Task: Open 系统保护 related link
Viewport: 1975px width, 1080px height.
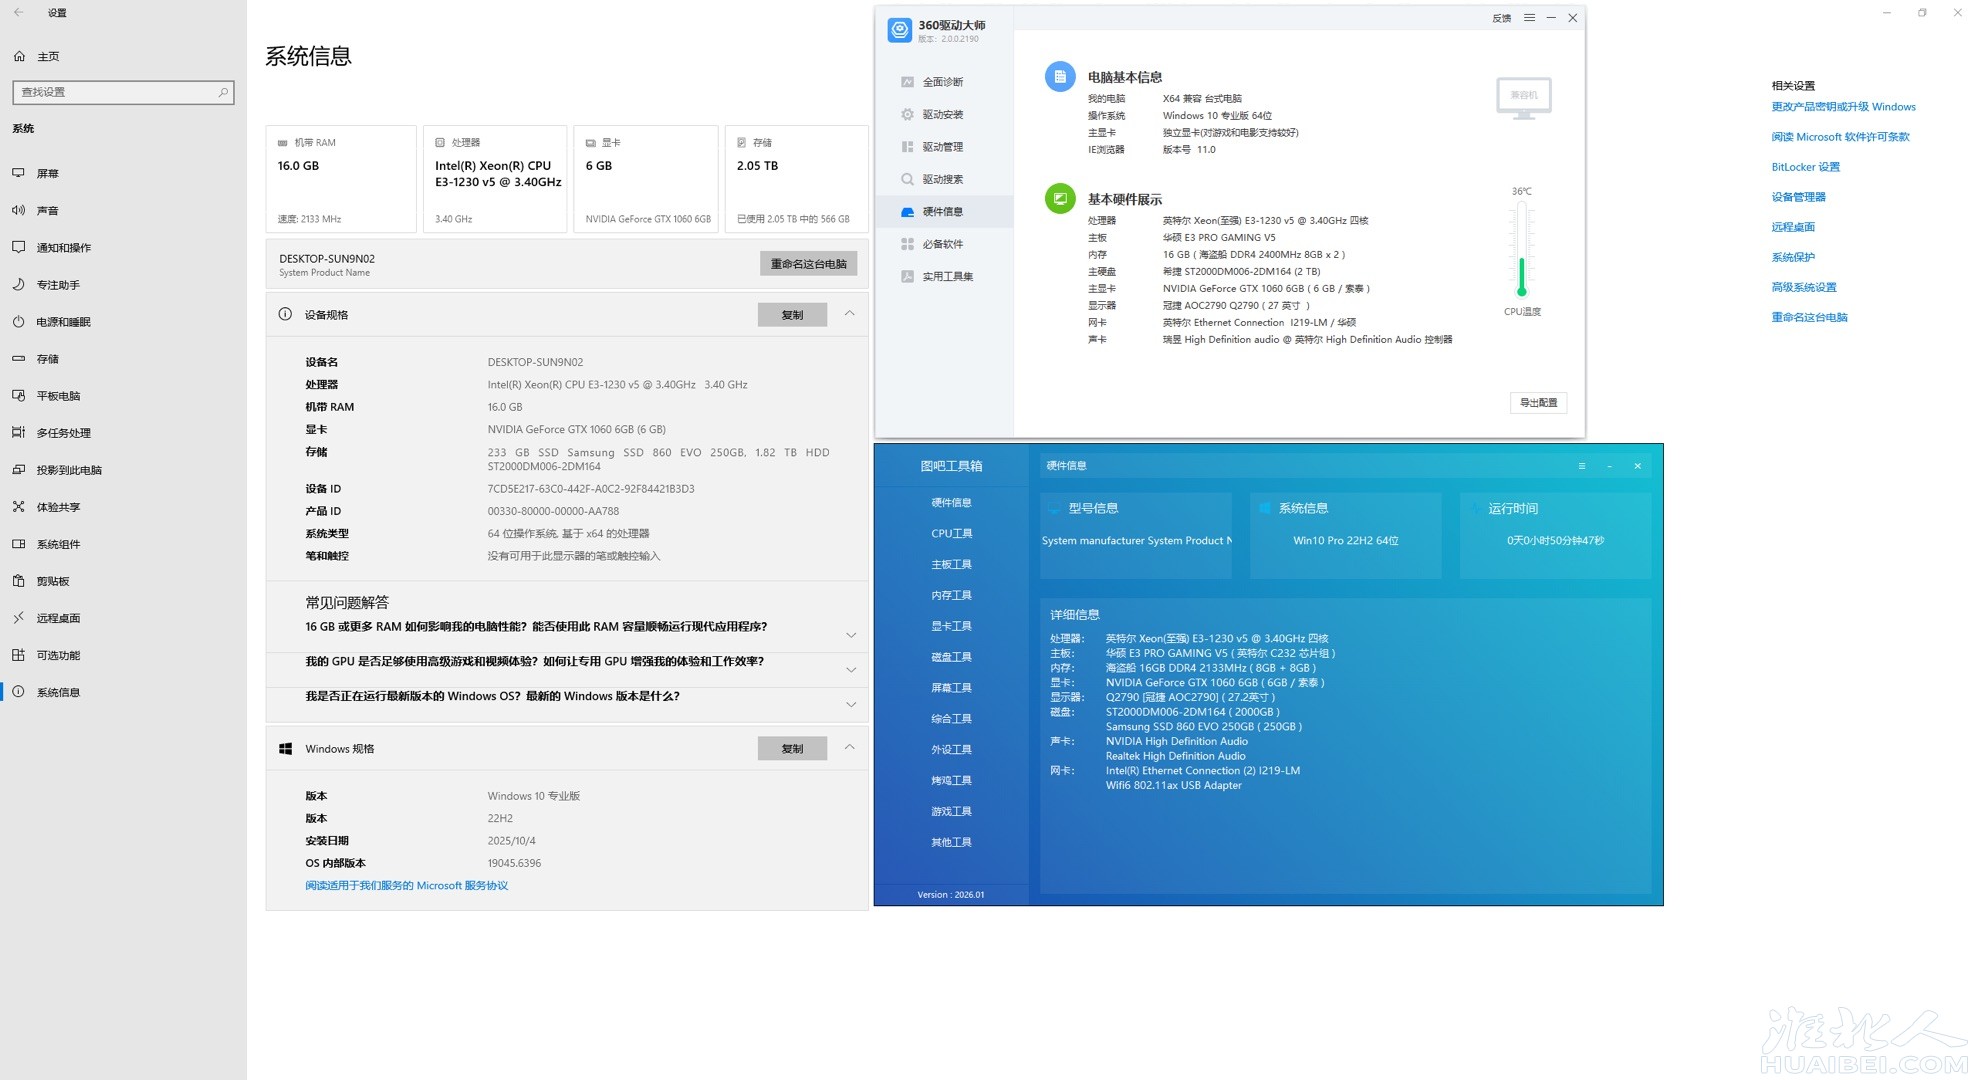Action: coord(1792,257)
